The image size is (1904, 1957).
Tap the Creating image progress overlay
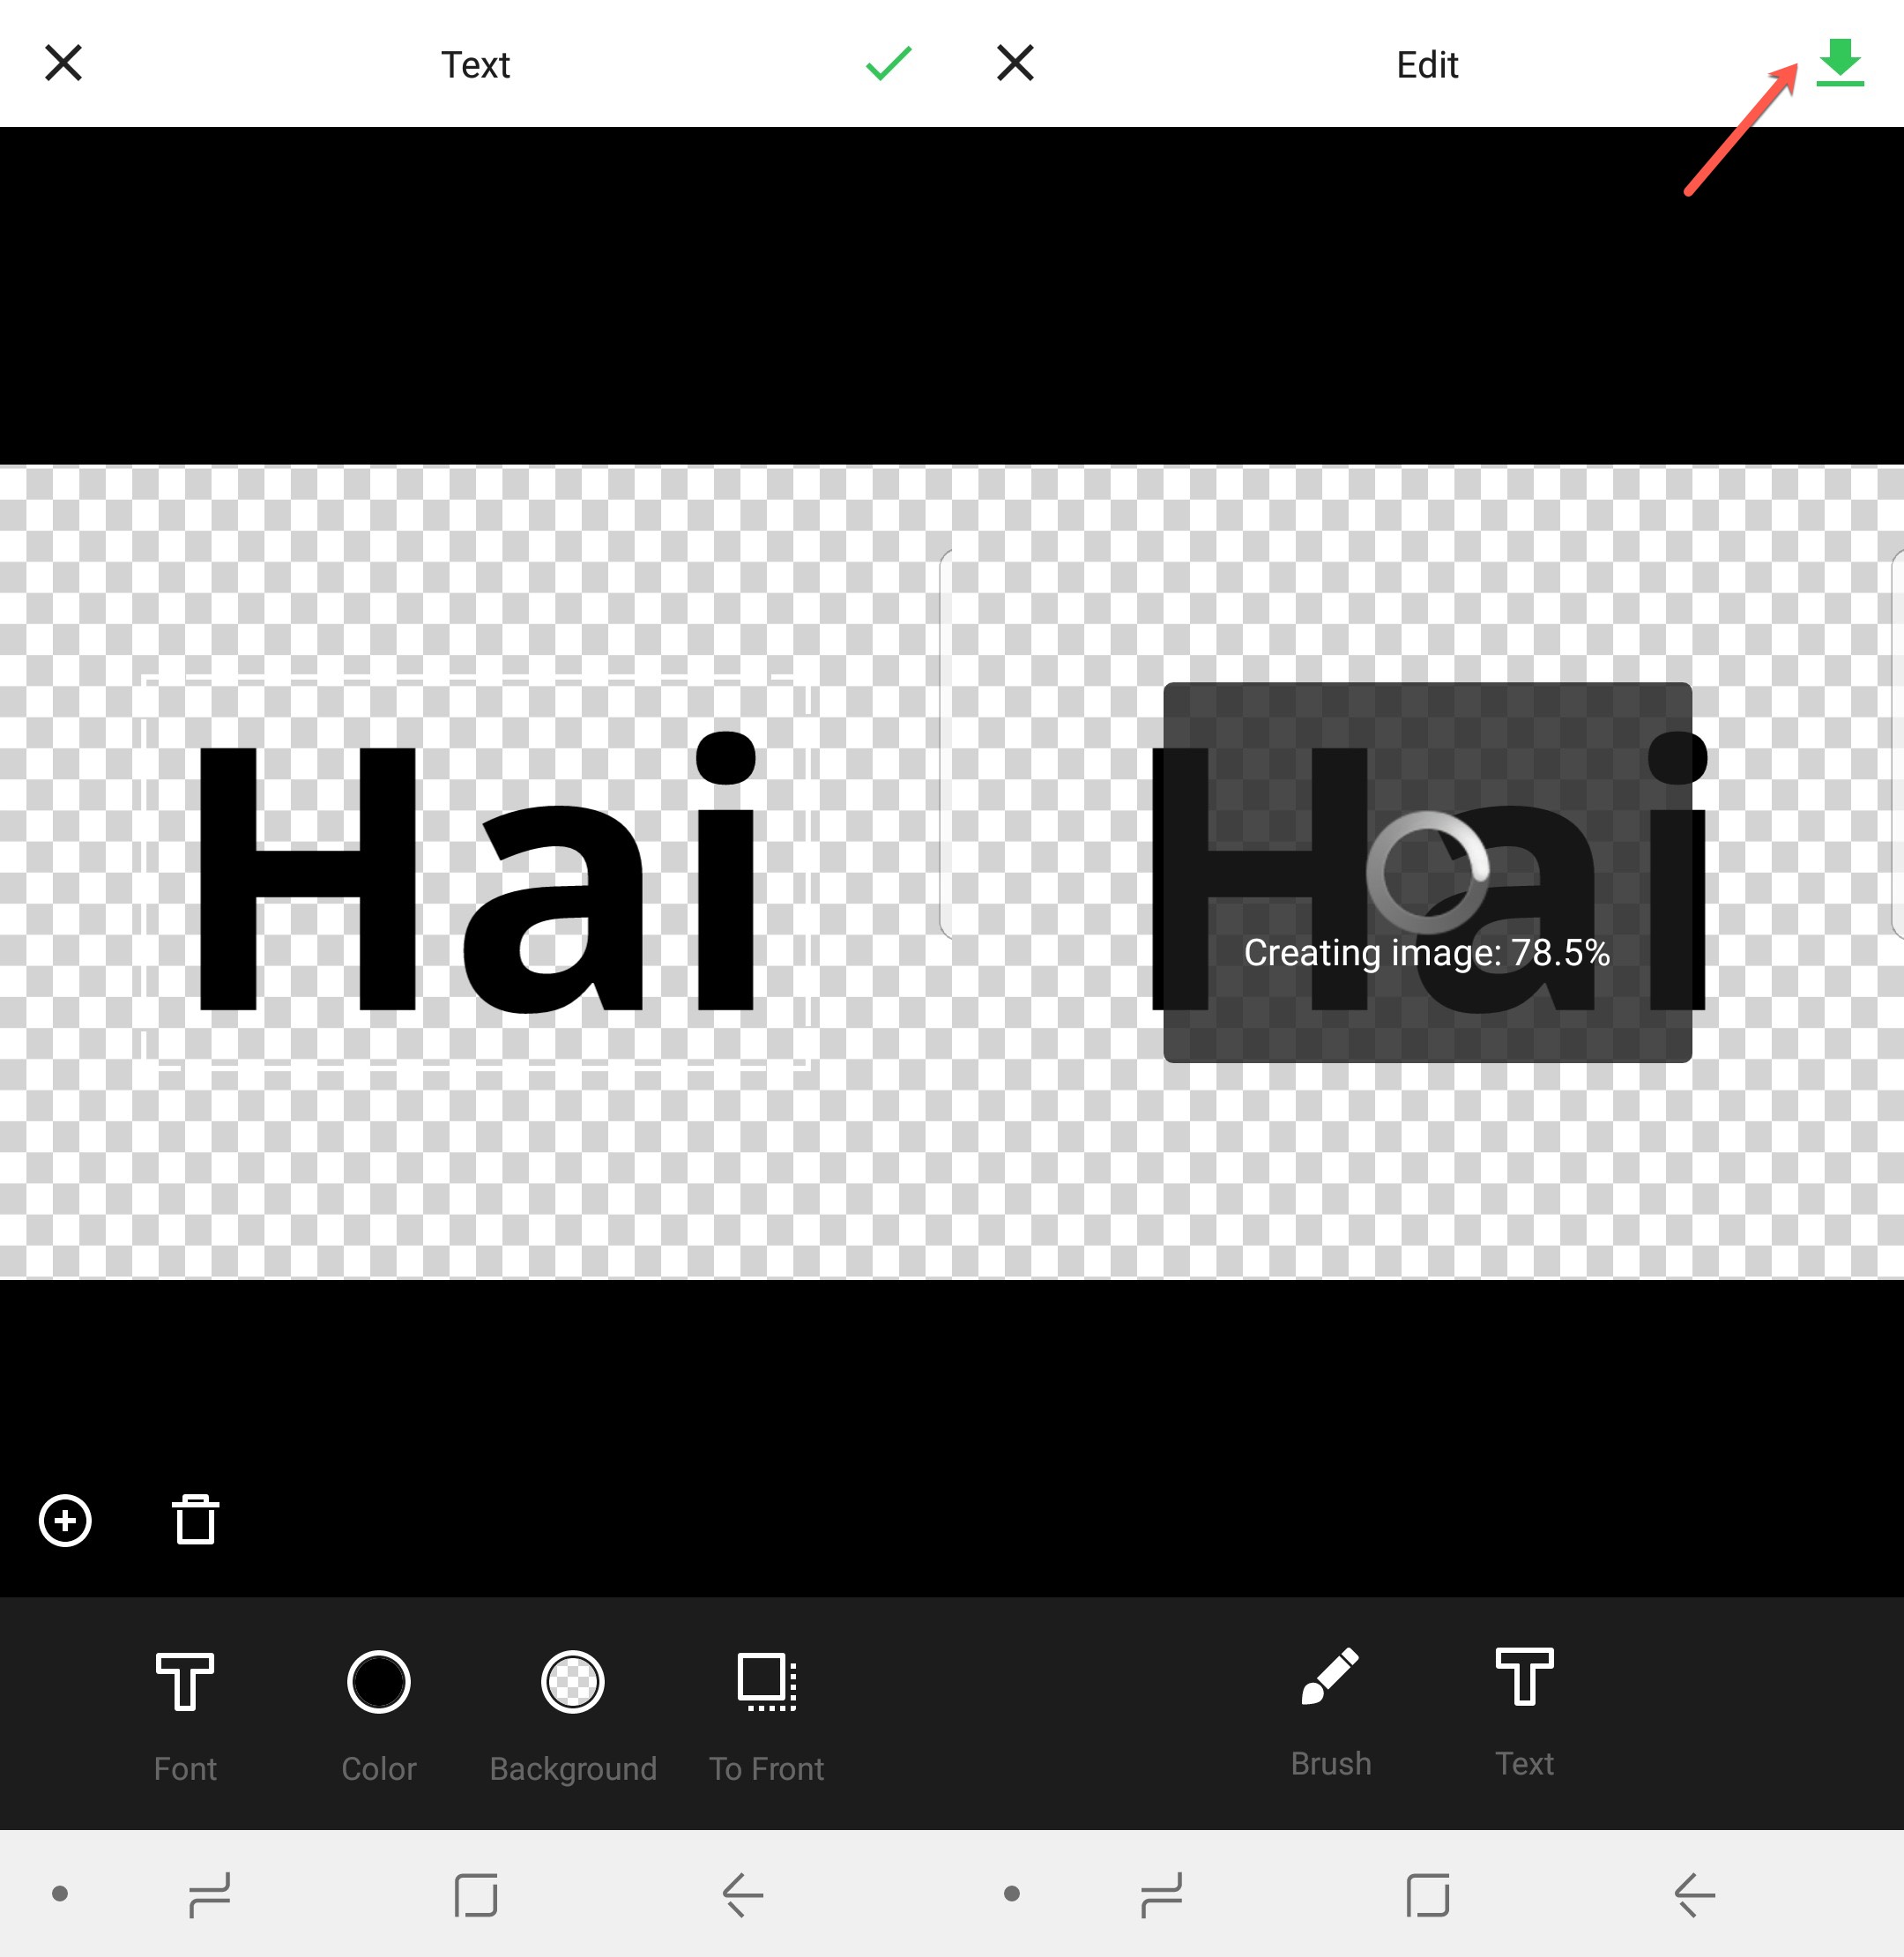tap(1427, 872)
